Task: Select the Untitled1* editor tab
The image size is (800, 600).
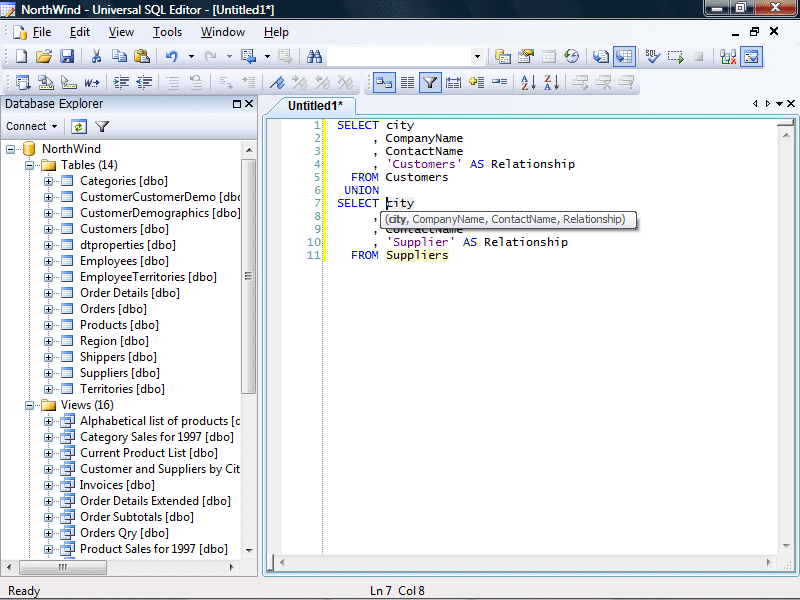Action: (315, 106)
